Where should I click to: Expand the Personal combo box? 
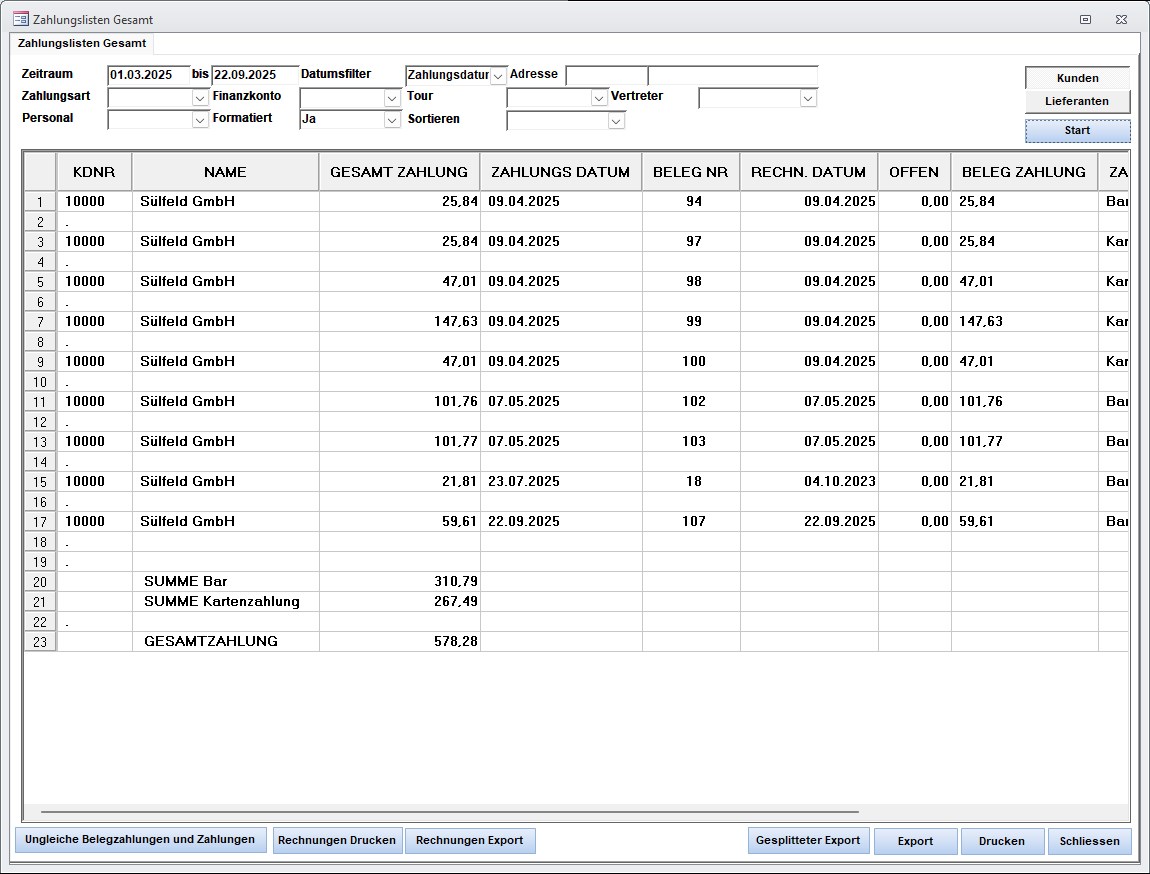199,120
